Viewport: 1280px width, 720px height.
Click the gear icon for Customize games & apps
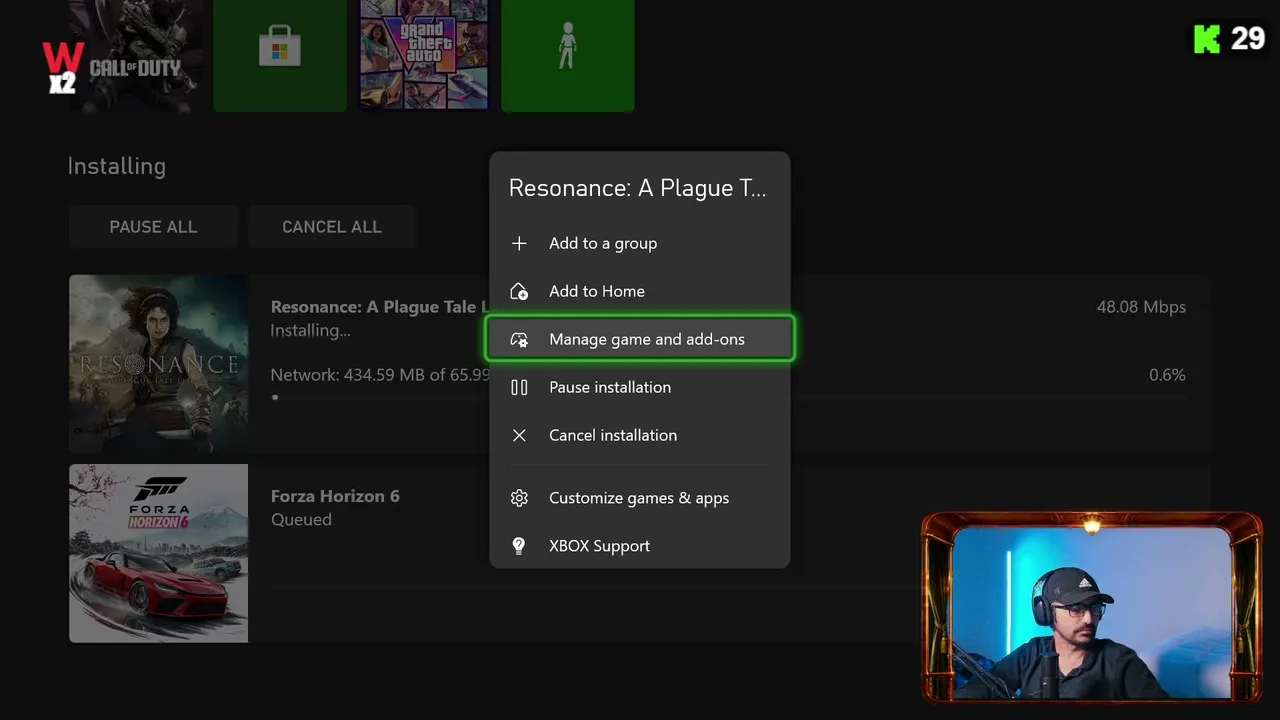(519, 498)
